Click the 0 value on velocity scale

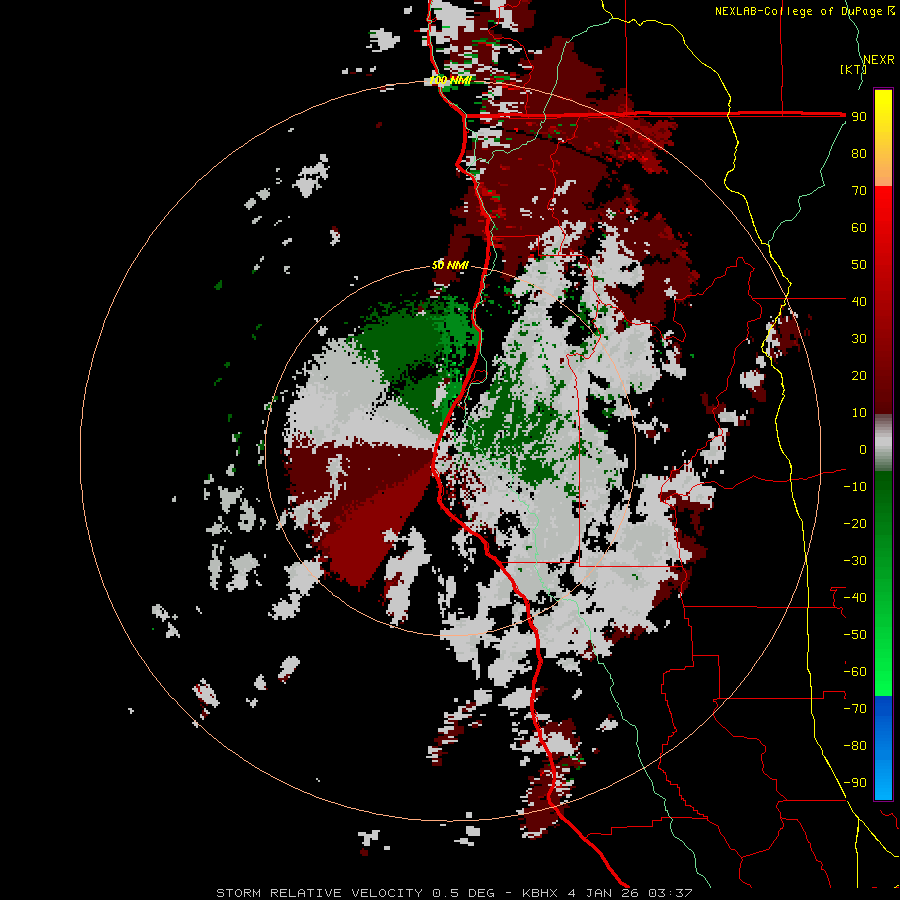863,450
